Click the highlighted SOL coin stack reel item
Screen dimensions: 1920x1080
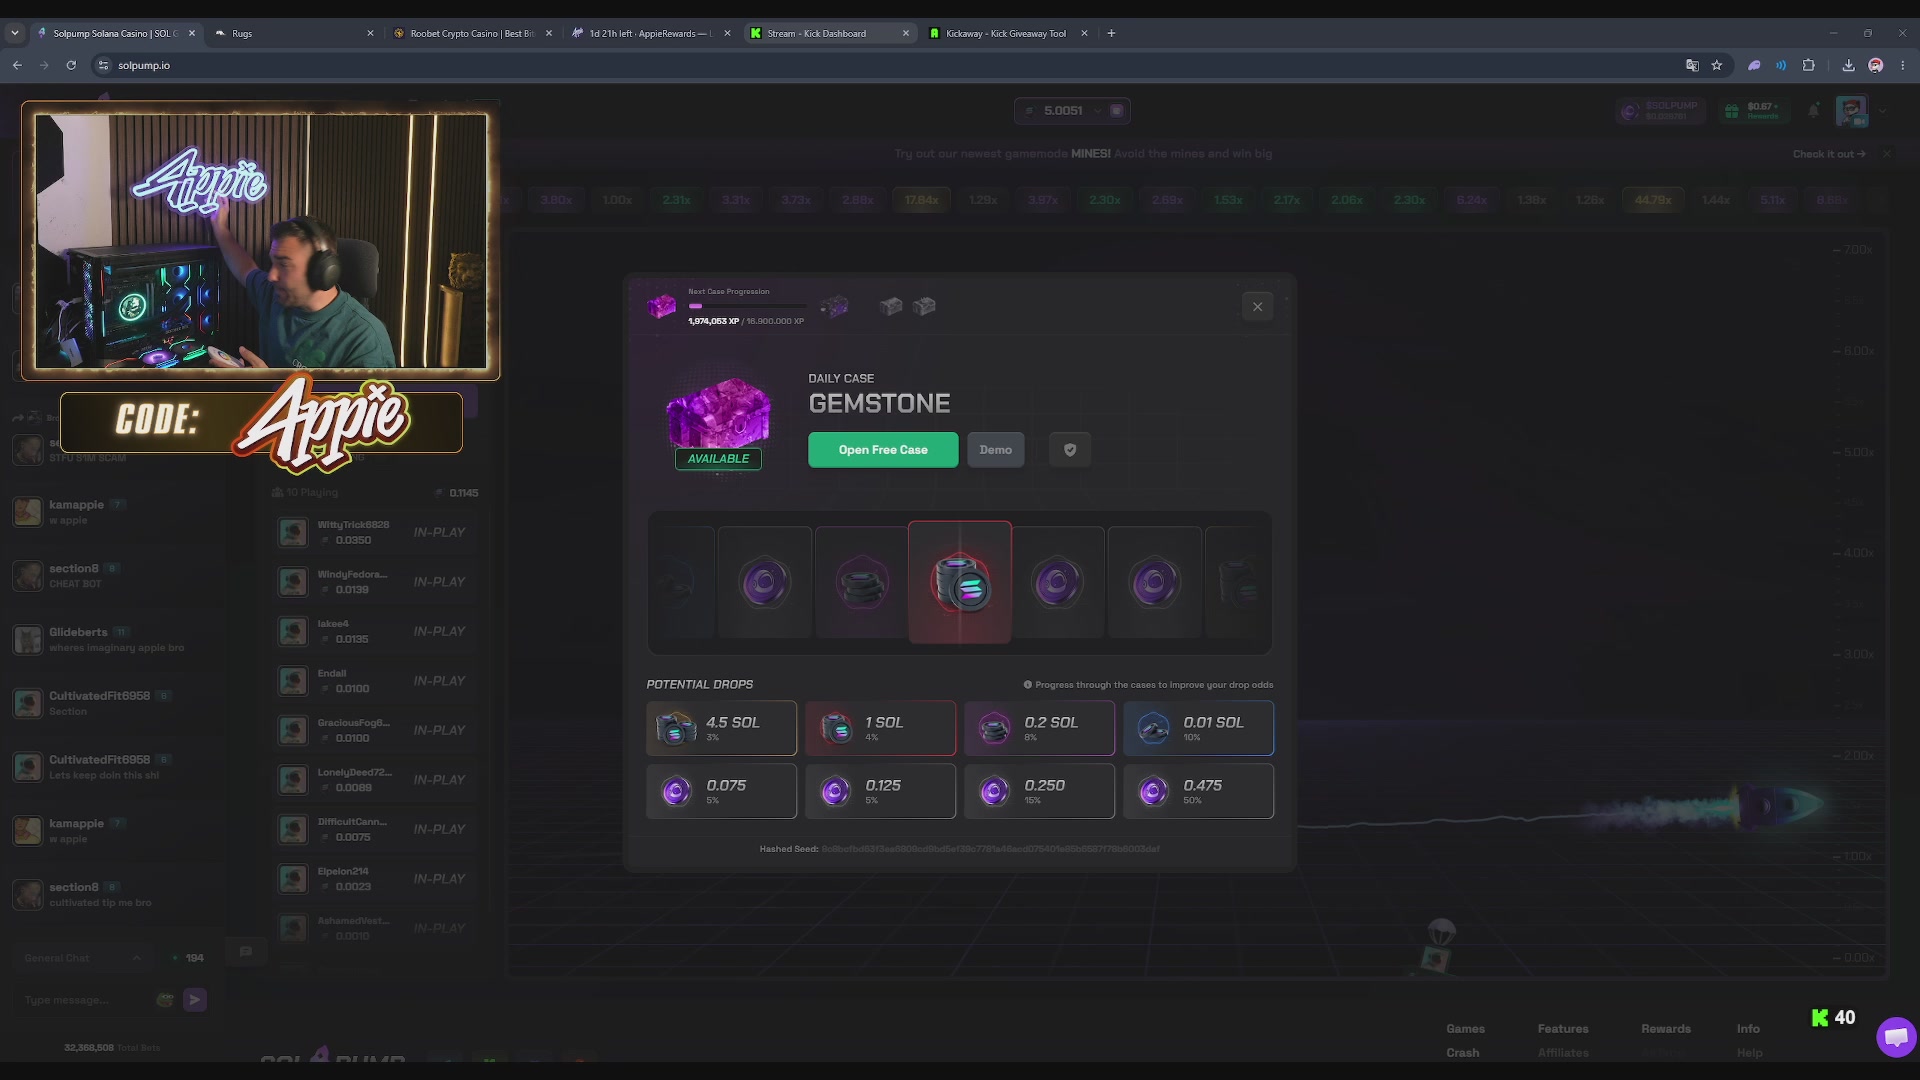[960, 582]
